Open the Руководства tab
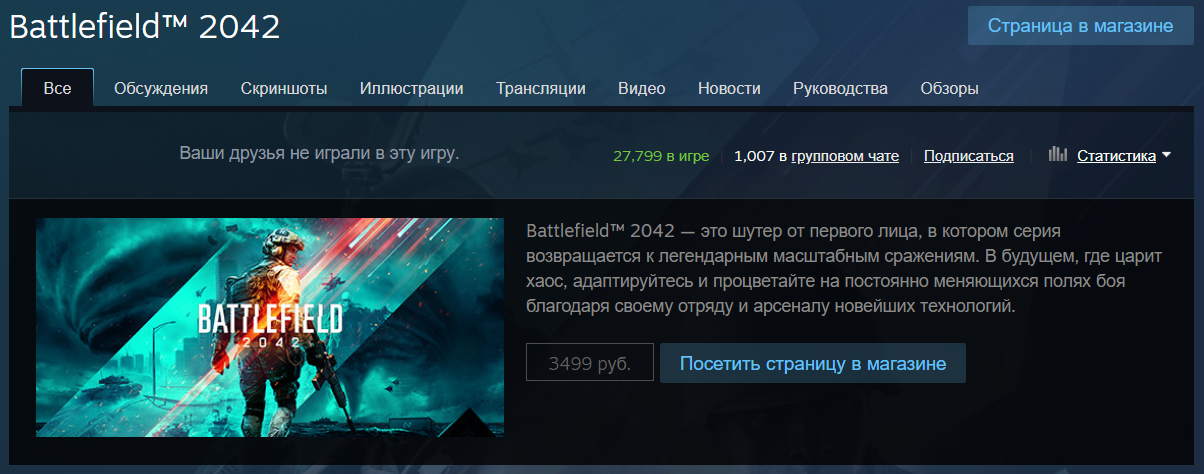 840,88
